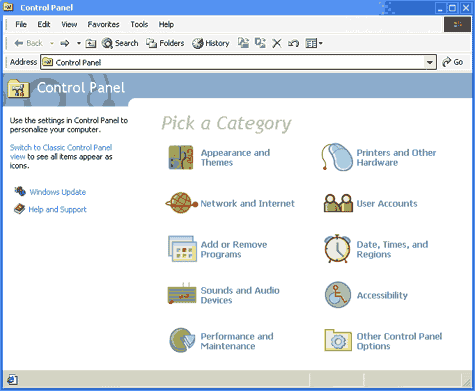Screen dimensions: 475x391
Task: Open the Help and Support link
Action: point(57,209)
